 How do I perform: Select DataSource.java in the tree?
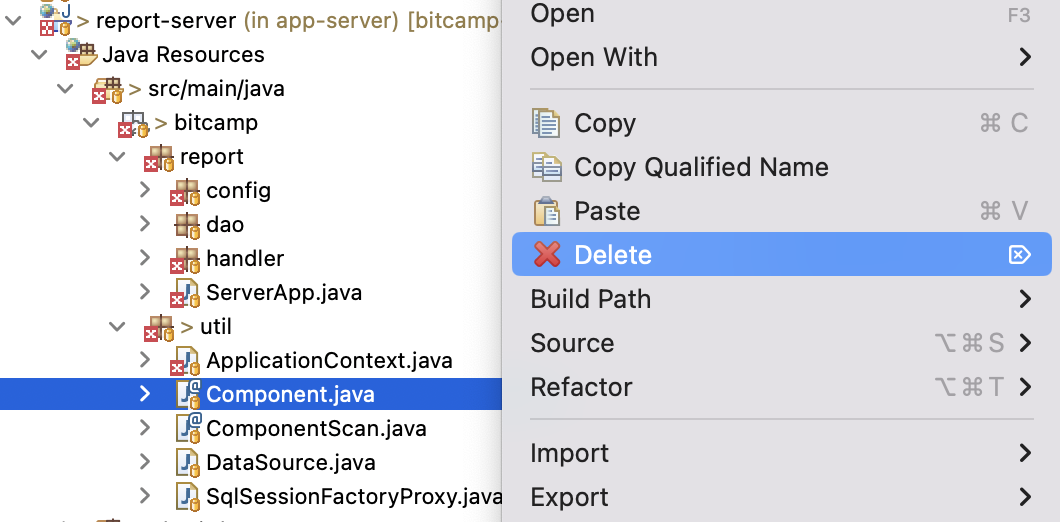pyautogui.click(x=291, y=462)
